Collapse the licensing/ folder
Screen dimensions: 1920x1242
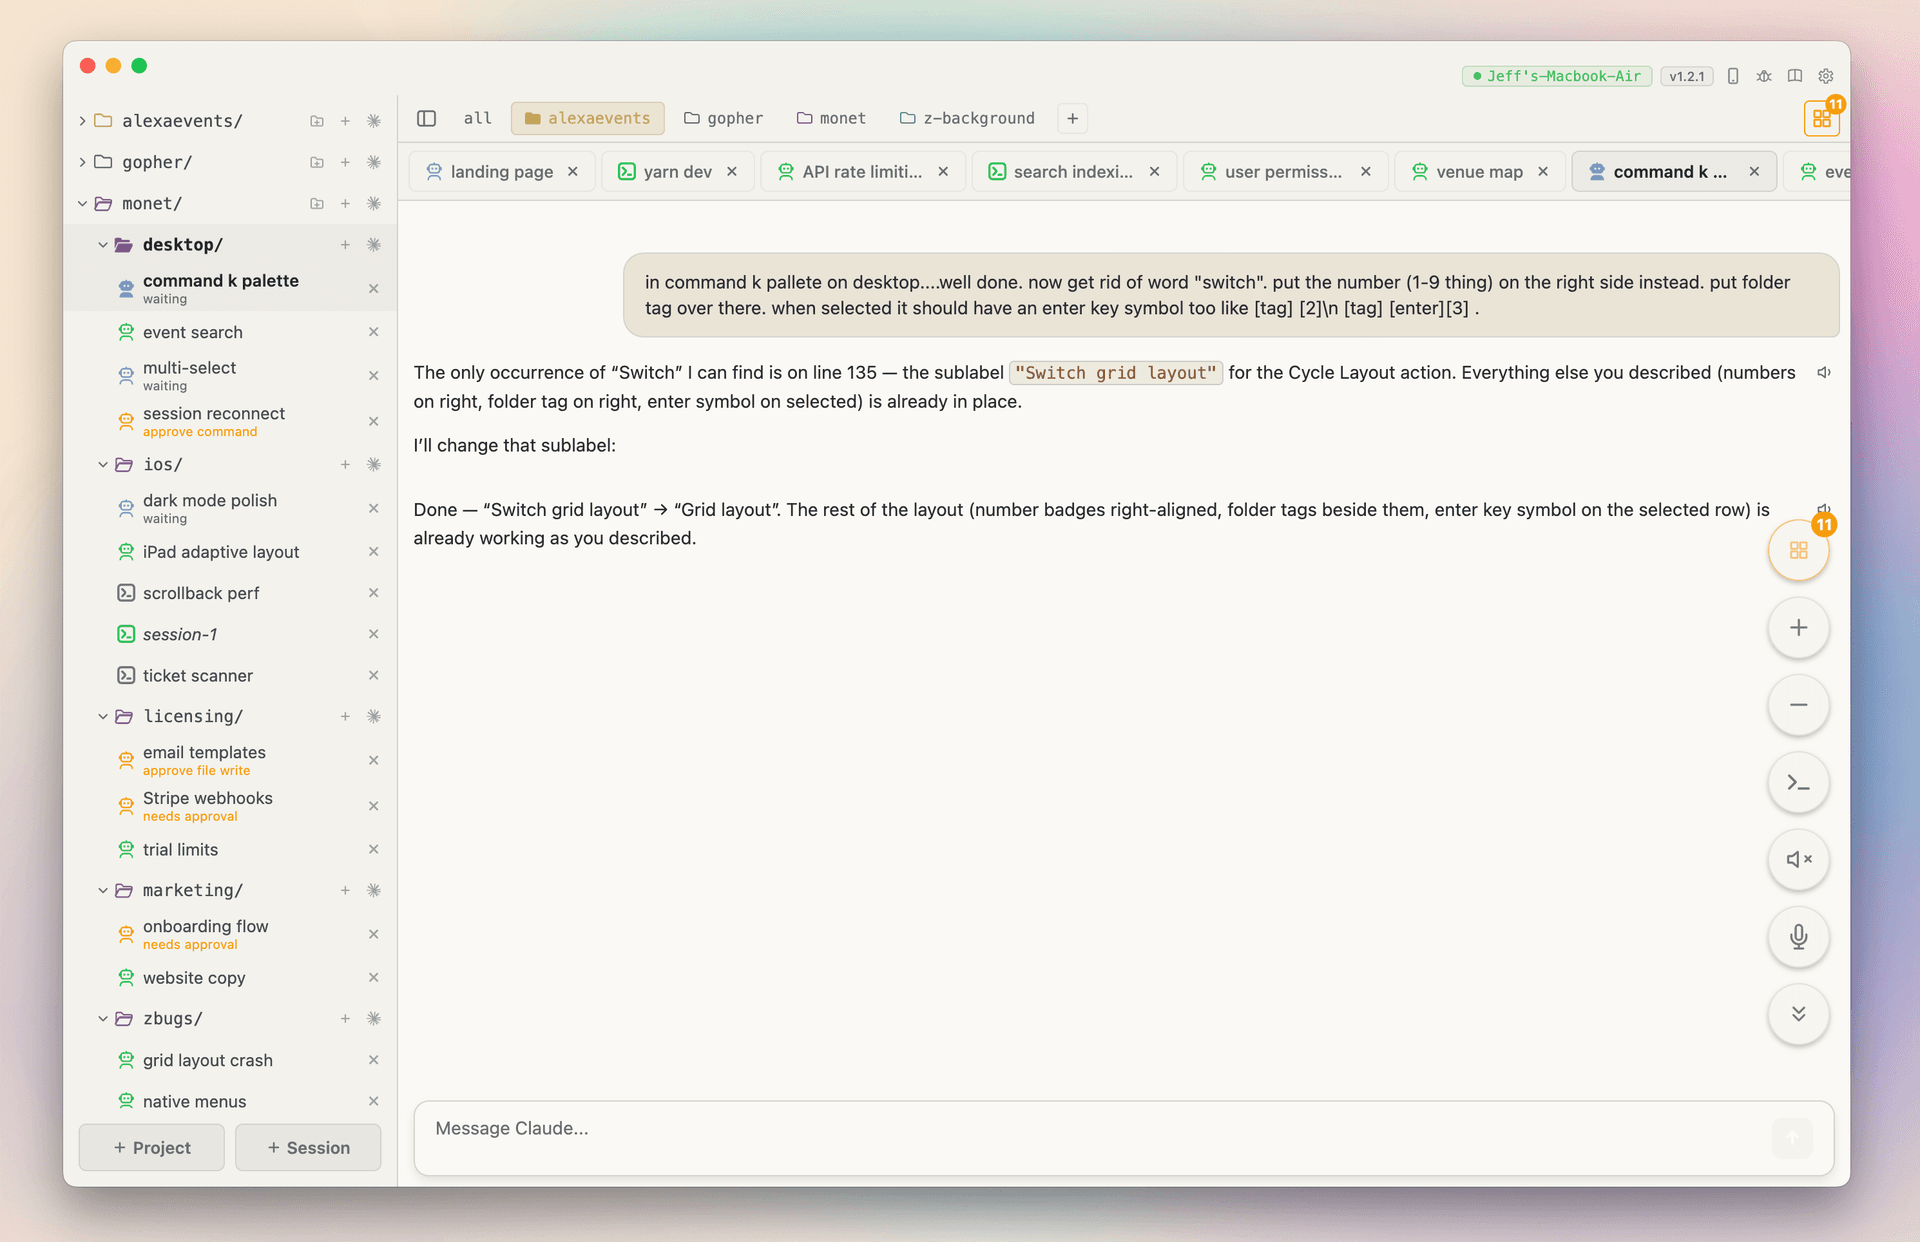click(x=103, y=716)
